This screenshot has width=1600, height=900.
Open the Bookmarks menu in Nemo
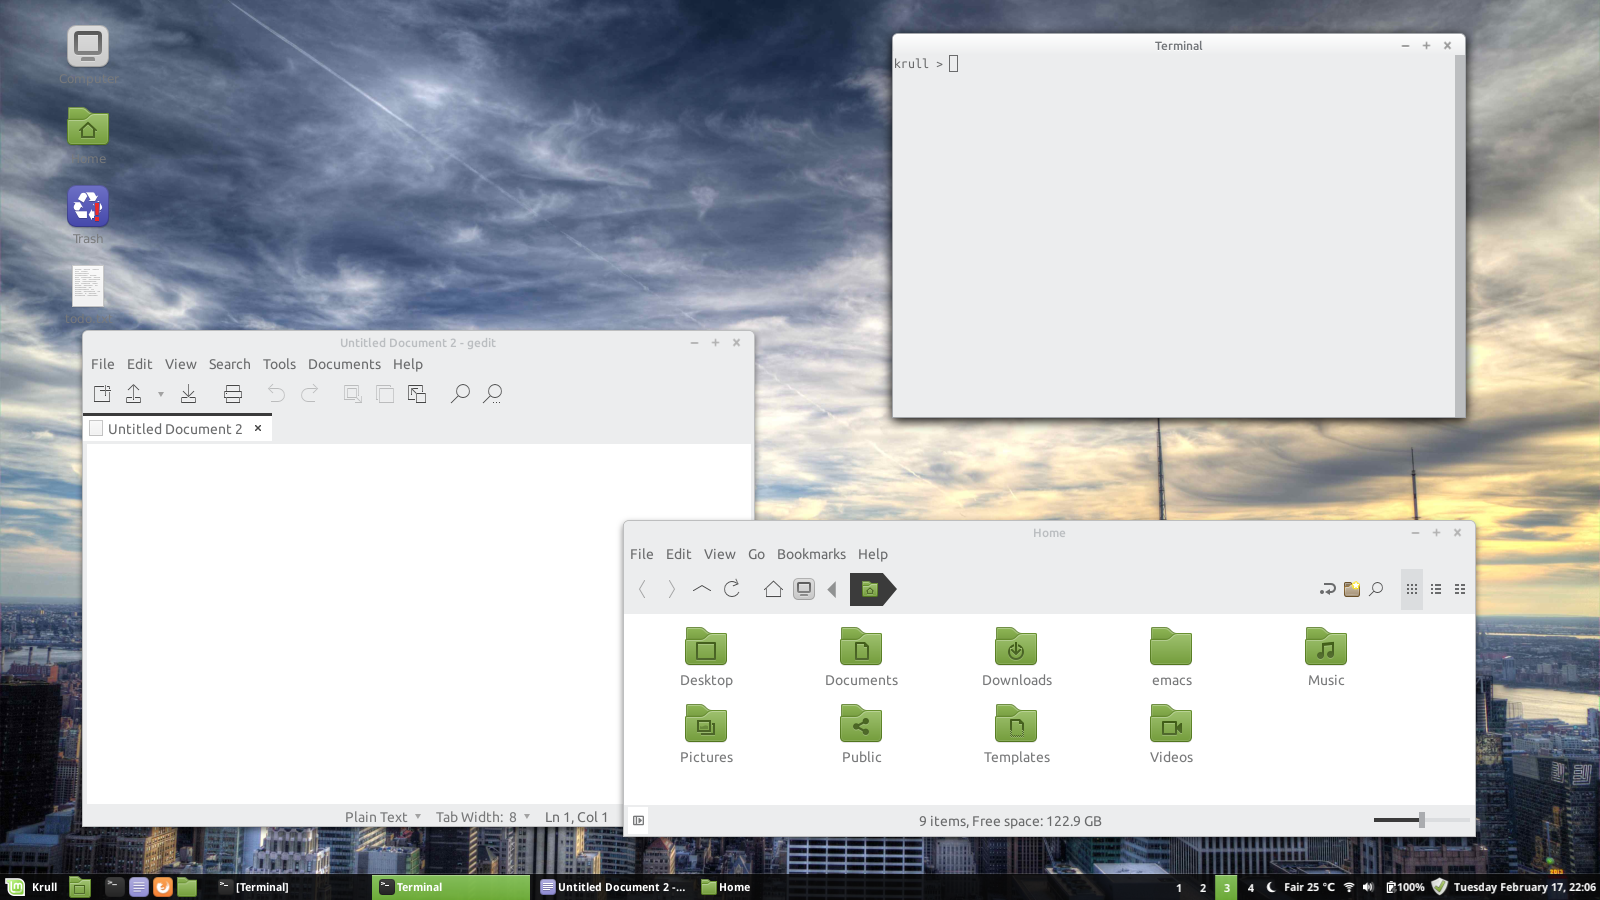tap(811, 554)
